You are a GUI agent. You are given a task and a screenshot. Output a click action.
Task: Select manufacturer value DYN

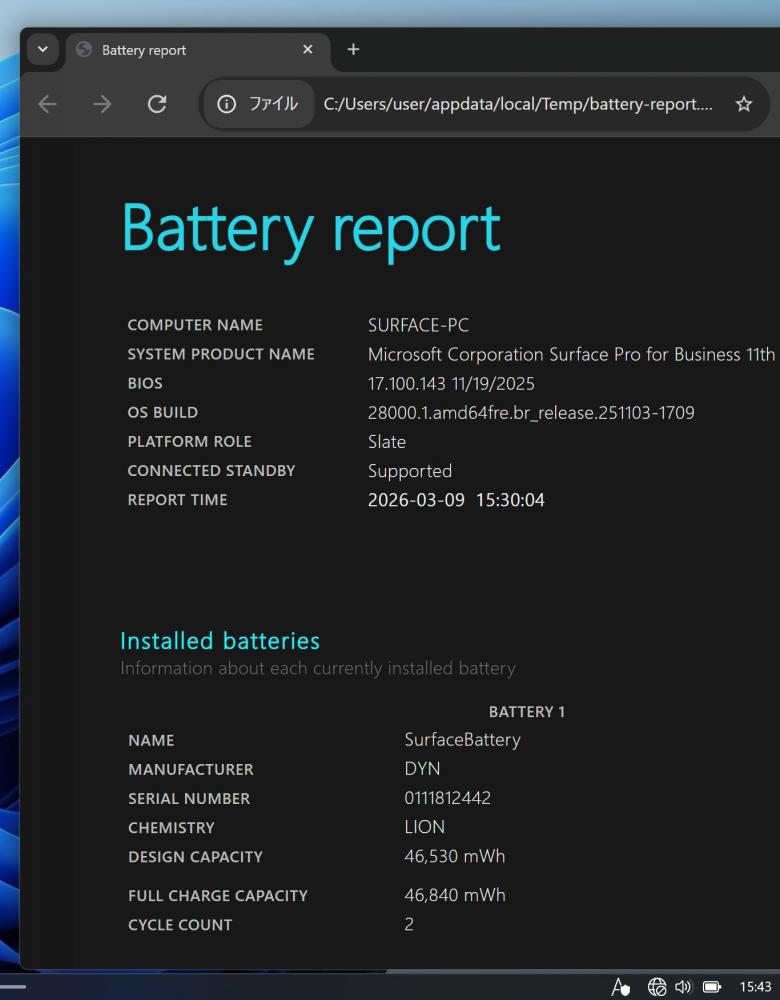422,769
